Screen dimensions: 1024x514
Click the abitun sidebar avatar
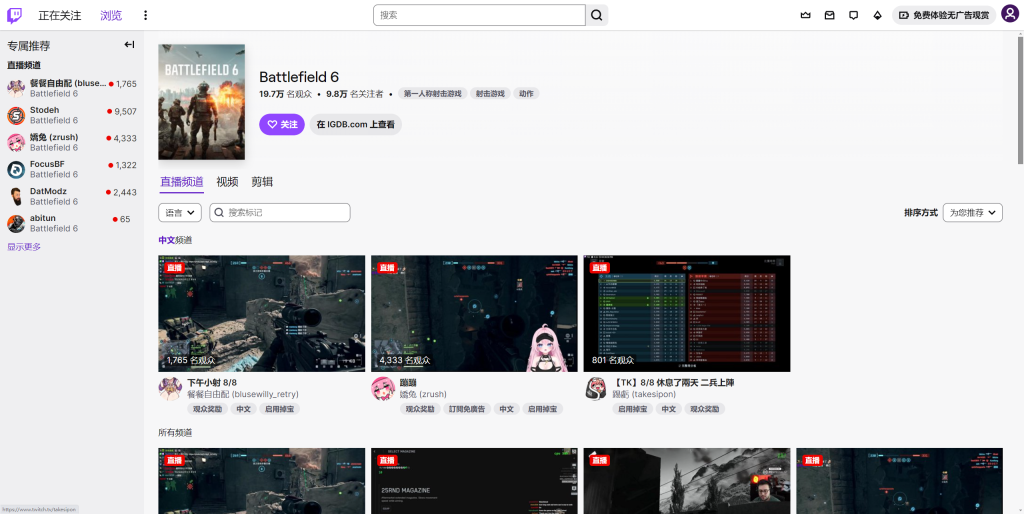16,224
